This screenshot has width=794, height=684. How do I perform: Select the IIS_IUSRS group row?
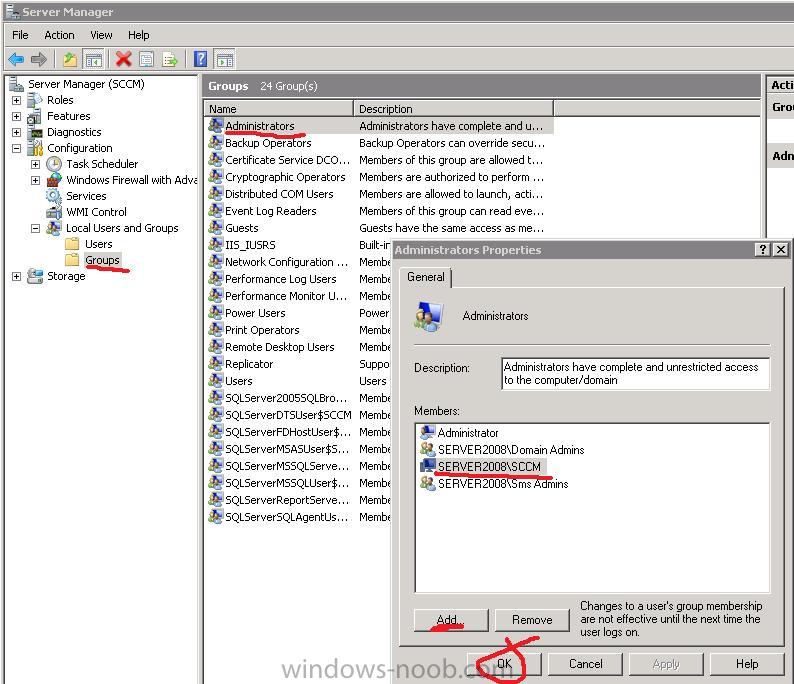coord(250,245)
